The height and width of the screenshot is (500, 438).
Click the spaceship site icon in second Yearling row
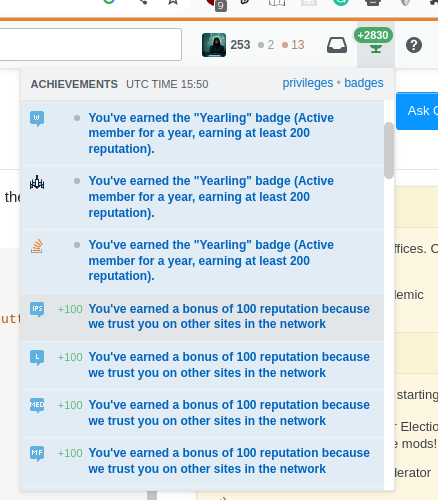(x=37, y=182)
